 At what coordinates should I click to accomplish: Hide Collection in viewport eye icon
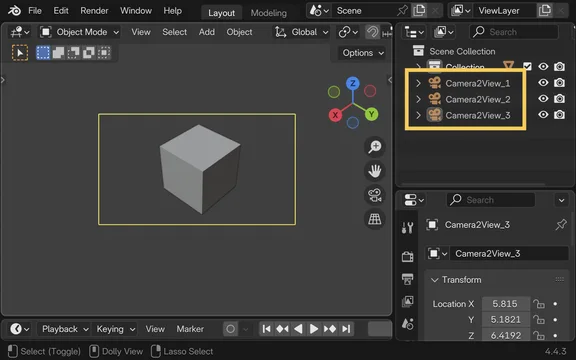coord(543,66)
